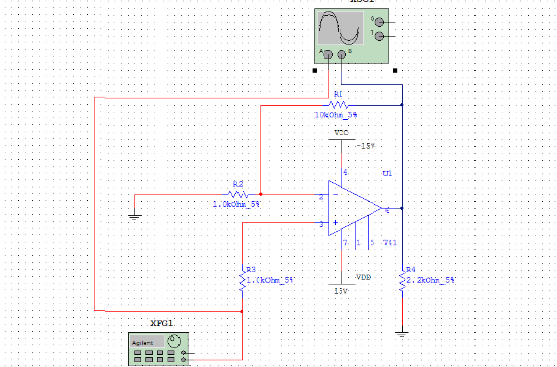Click the oscilloscope waveform display
This screenshot has height=367, width=557.
tap(340, 28)
